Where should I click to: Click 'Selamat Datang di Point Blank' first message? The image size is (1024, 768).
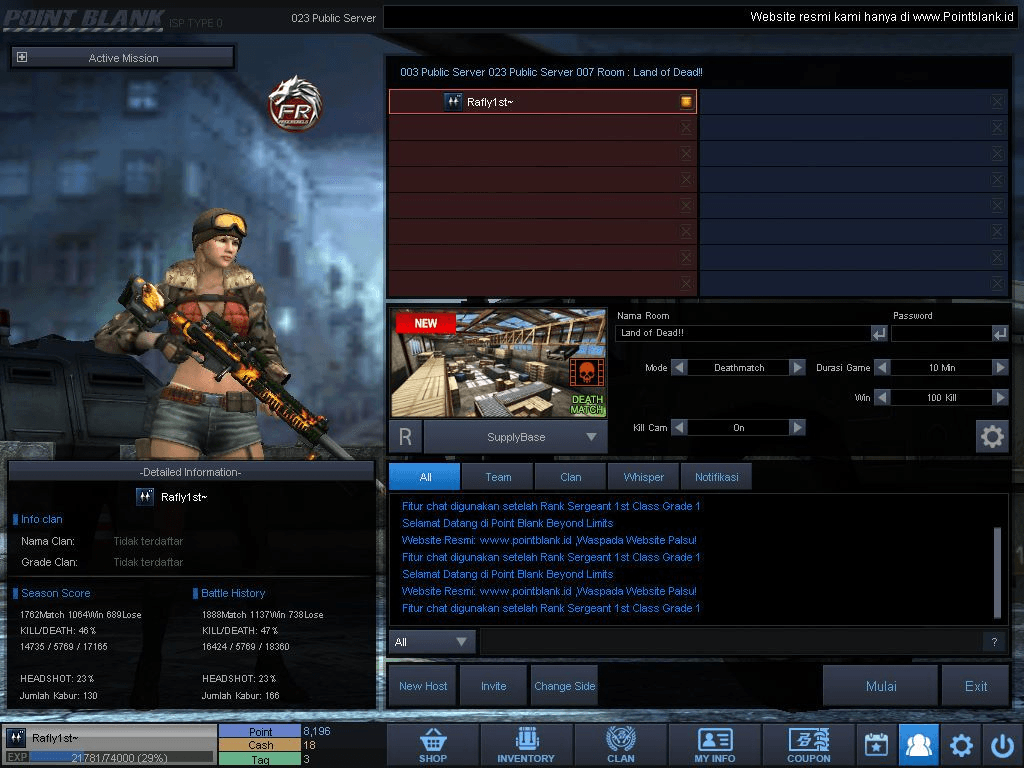(507, 523)
